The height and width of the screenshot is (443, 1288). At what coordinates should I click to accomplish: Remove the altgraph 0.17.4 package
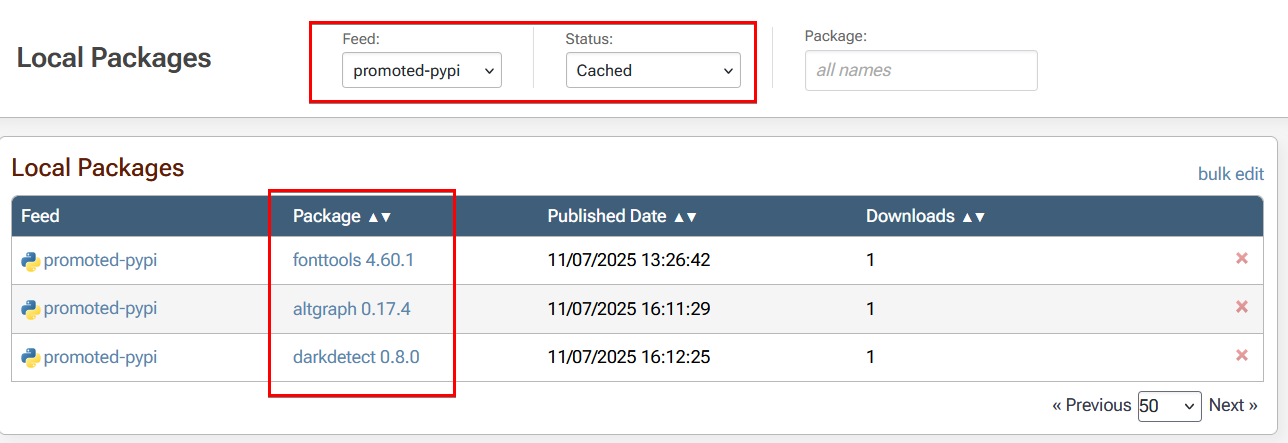tap(1242, 307)
